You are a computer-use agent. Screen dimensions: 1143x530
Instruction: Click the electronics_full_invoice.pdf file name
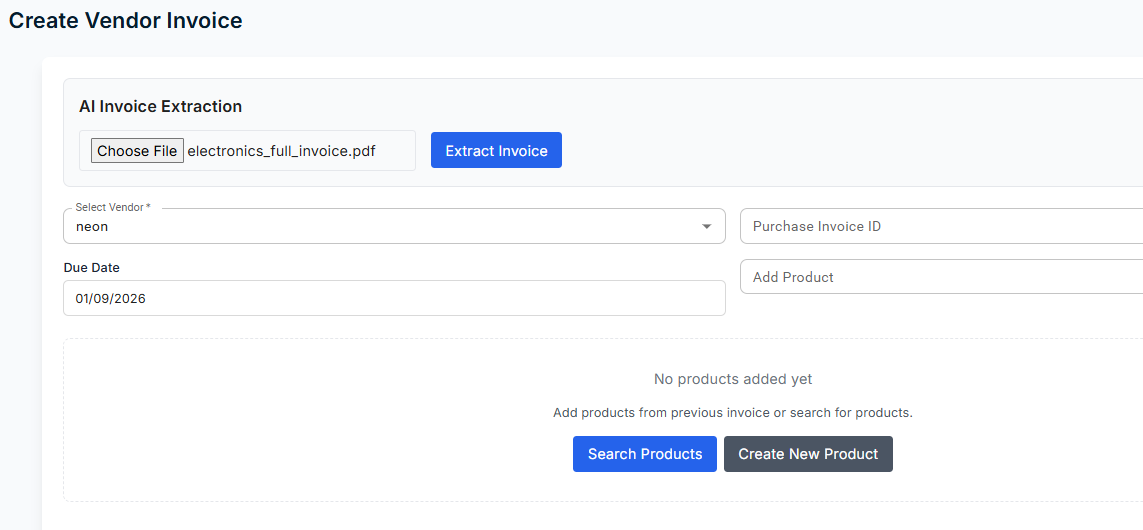(x=281, y=152)
